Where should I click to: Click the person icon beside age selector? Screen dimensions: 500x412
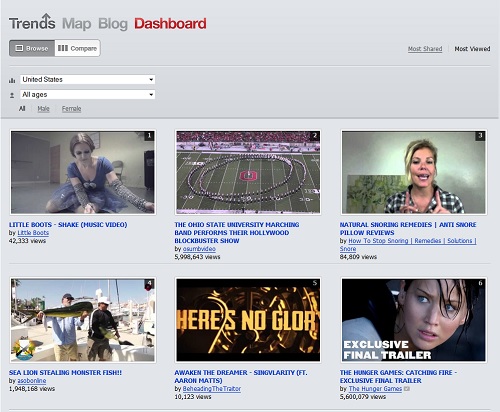coord(12,95)
